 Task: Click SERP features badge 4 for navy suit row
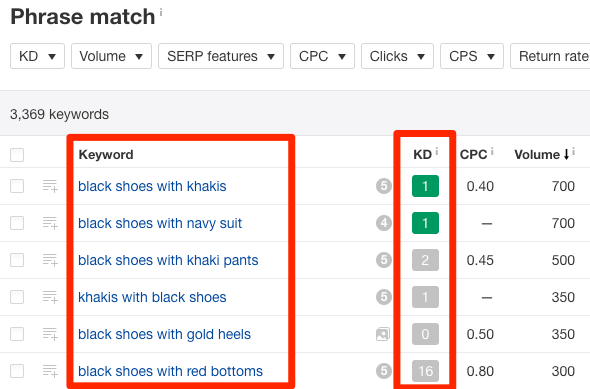pyautogui.click(x=383, y=223)
